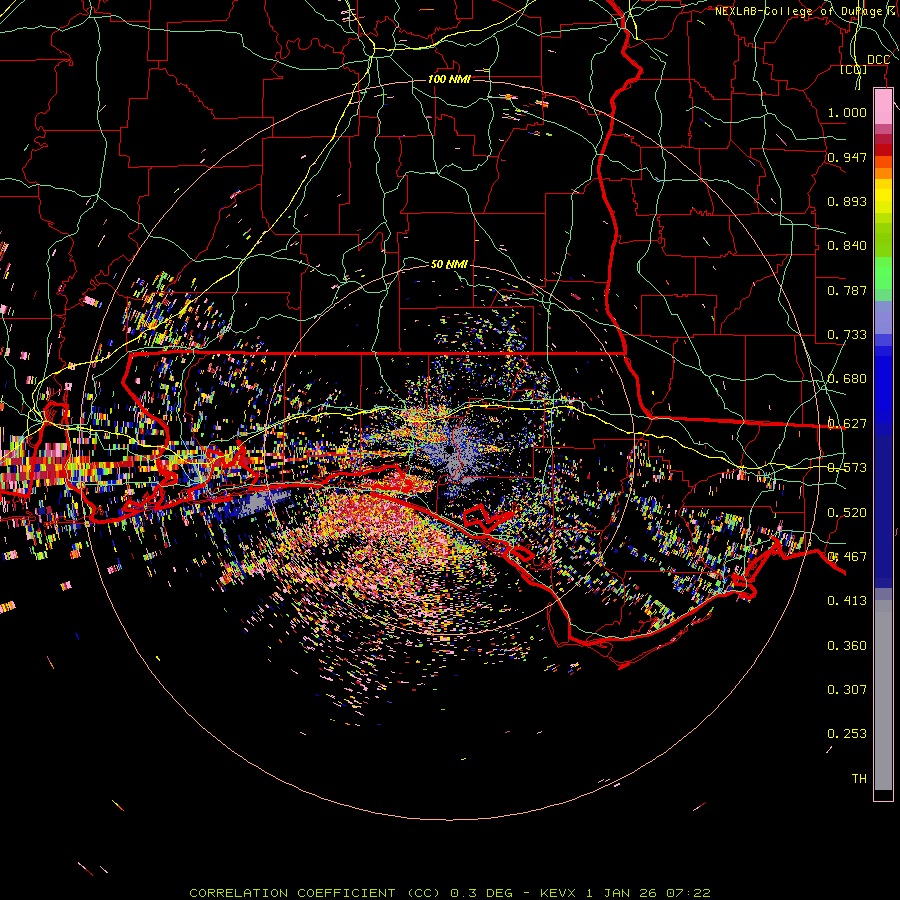
Task: Pick the gray segment of the color bar
Action: coord(883,695)
